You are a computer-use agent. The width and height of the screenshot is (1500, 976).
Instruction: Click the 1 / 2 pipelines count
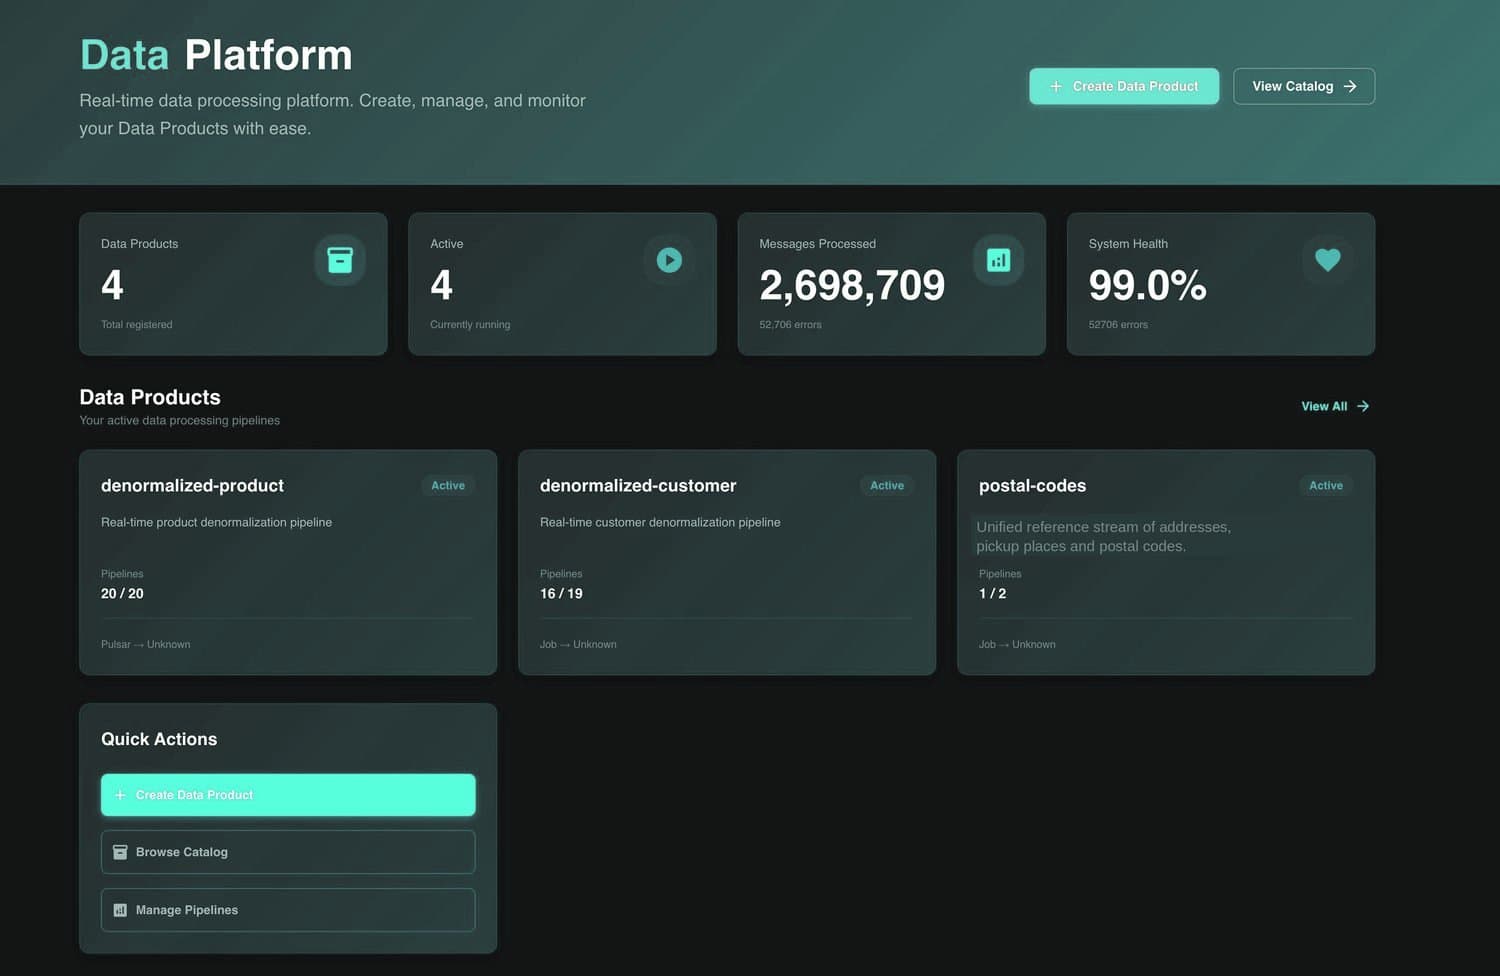(992, 594)
